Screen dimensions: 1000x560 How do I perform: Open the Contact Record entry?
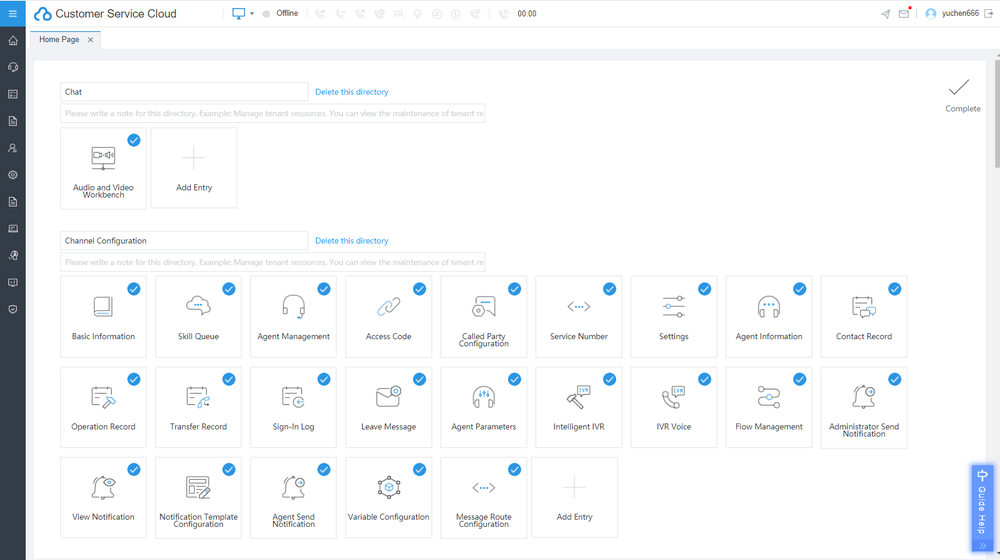pyautogui.click(x=864, y=317)
